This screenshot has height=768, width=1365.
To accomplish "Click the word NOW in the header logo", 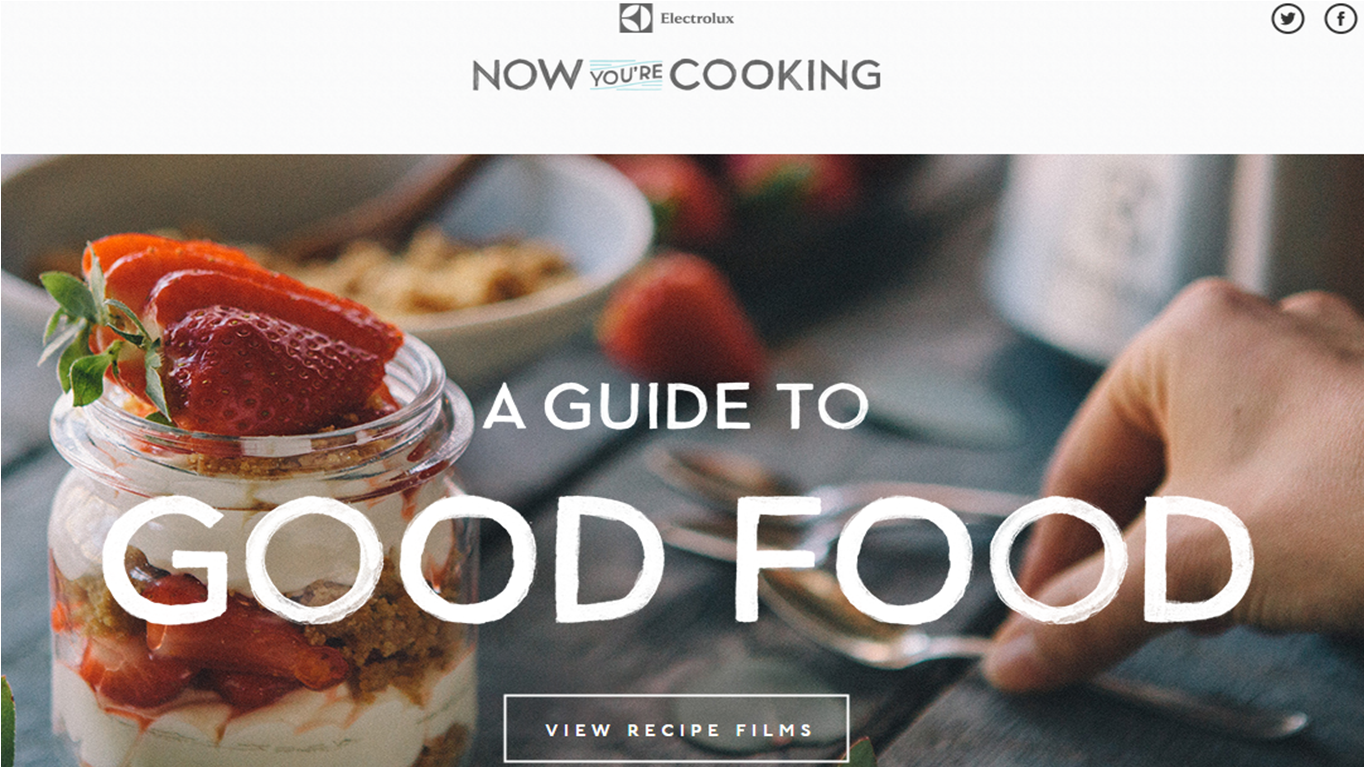I will click(527, 75).
